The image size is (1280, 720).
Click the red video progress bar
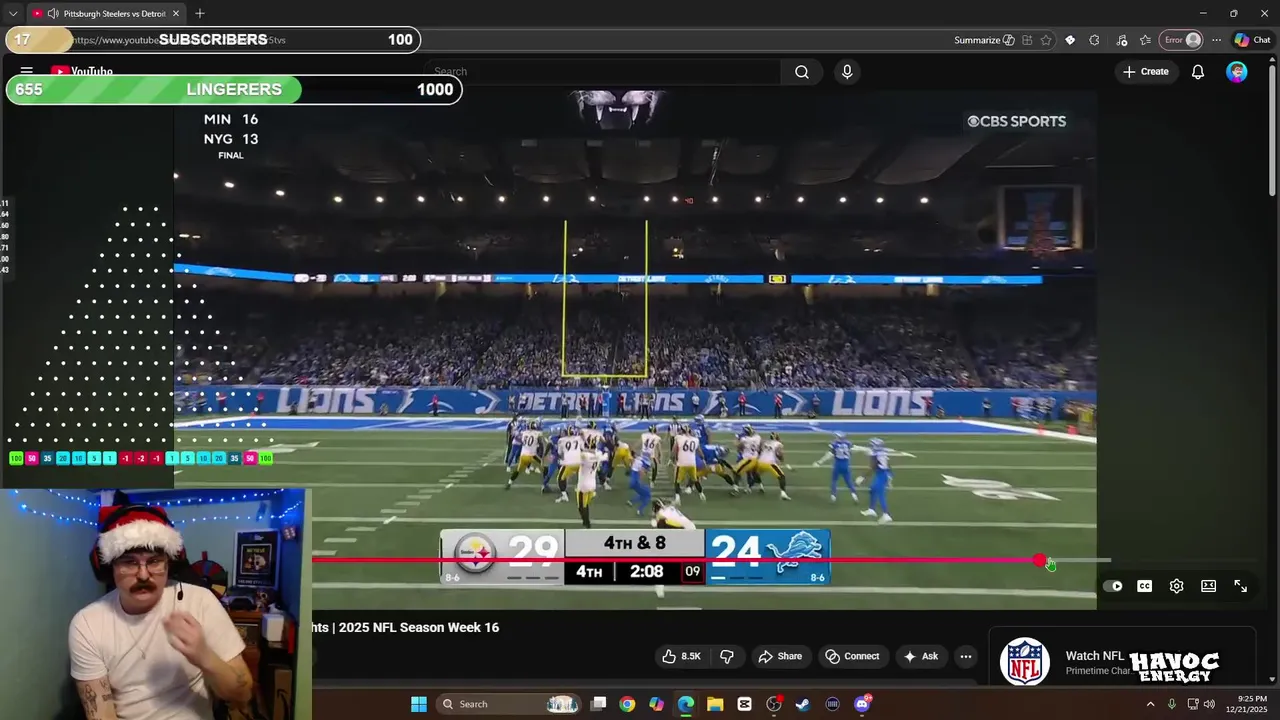point(675,560)
